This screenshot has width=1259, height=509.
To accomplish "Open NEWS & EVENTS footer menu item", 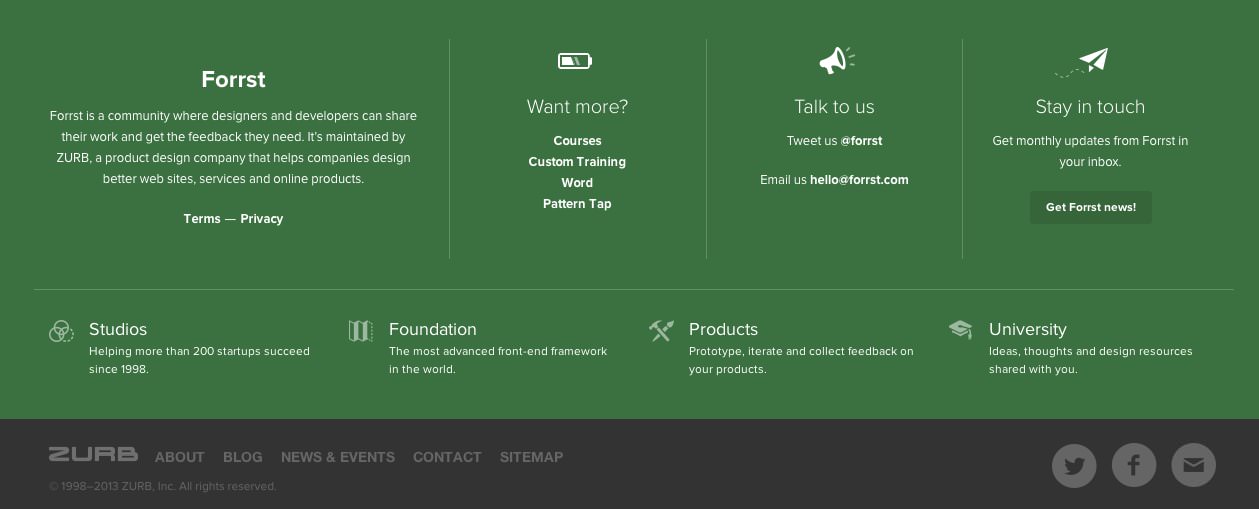I will (x=338, y=457).
